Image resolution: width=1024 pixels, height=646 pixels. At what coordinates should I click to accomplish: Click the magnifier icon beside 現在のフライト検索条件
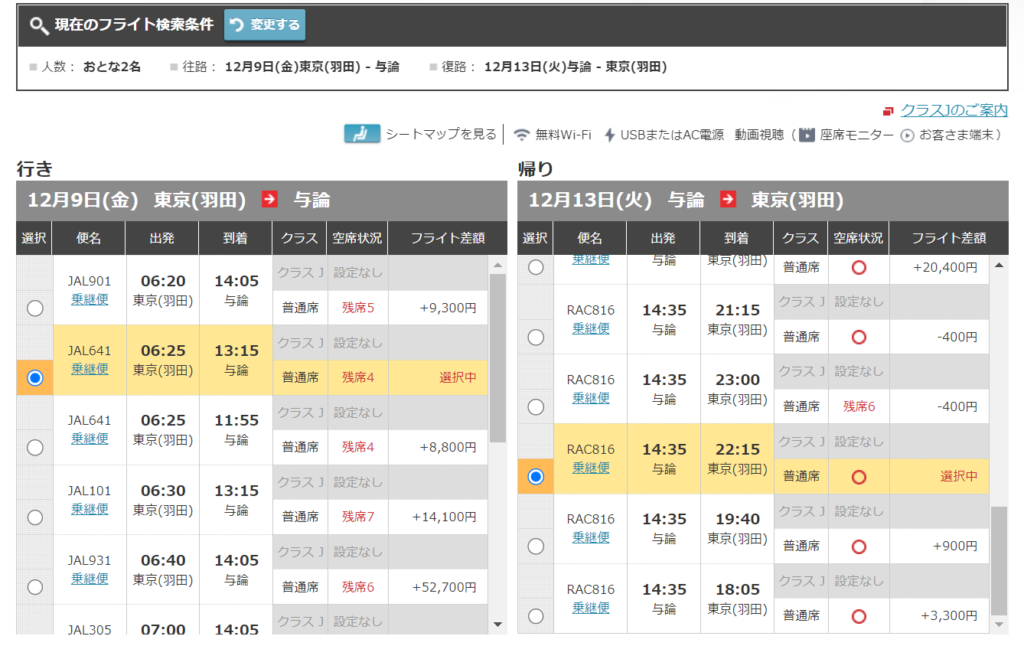pos(39,25)
